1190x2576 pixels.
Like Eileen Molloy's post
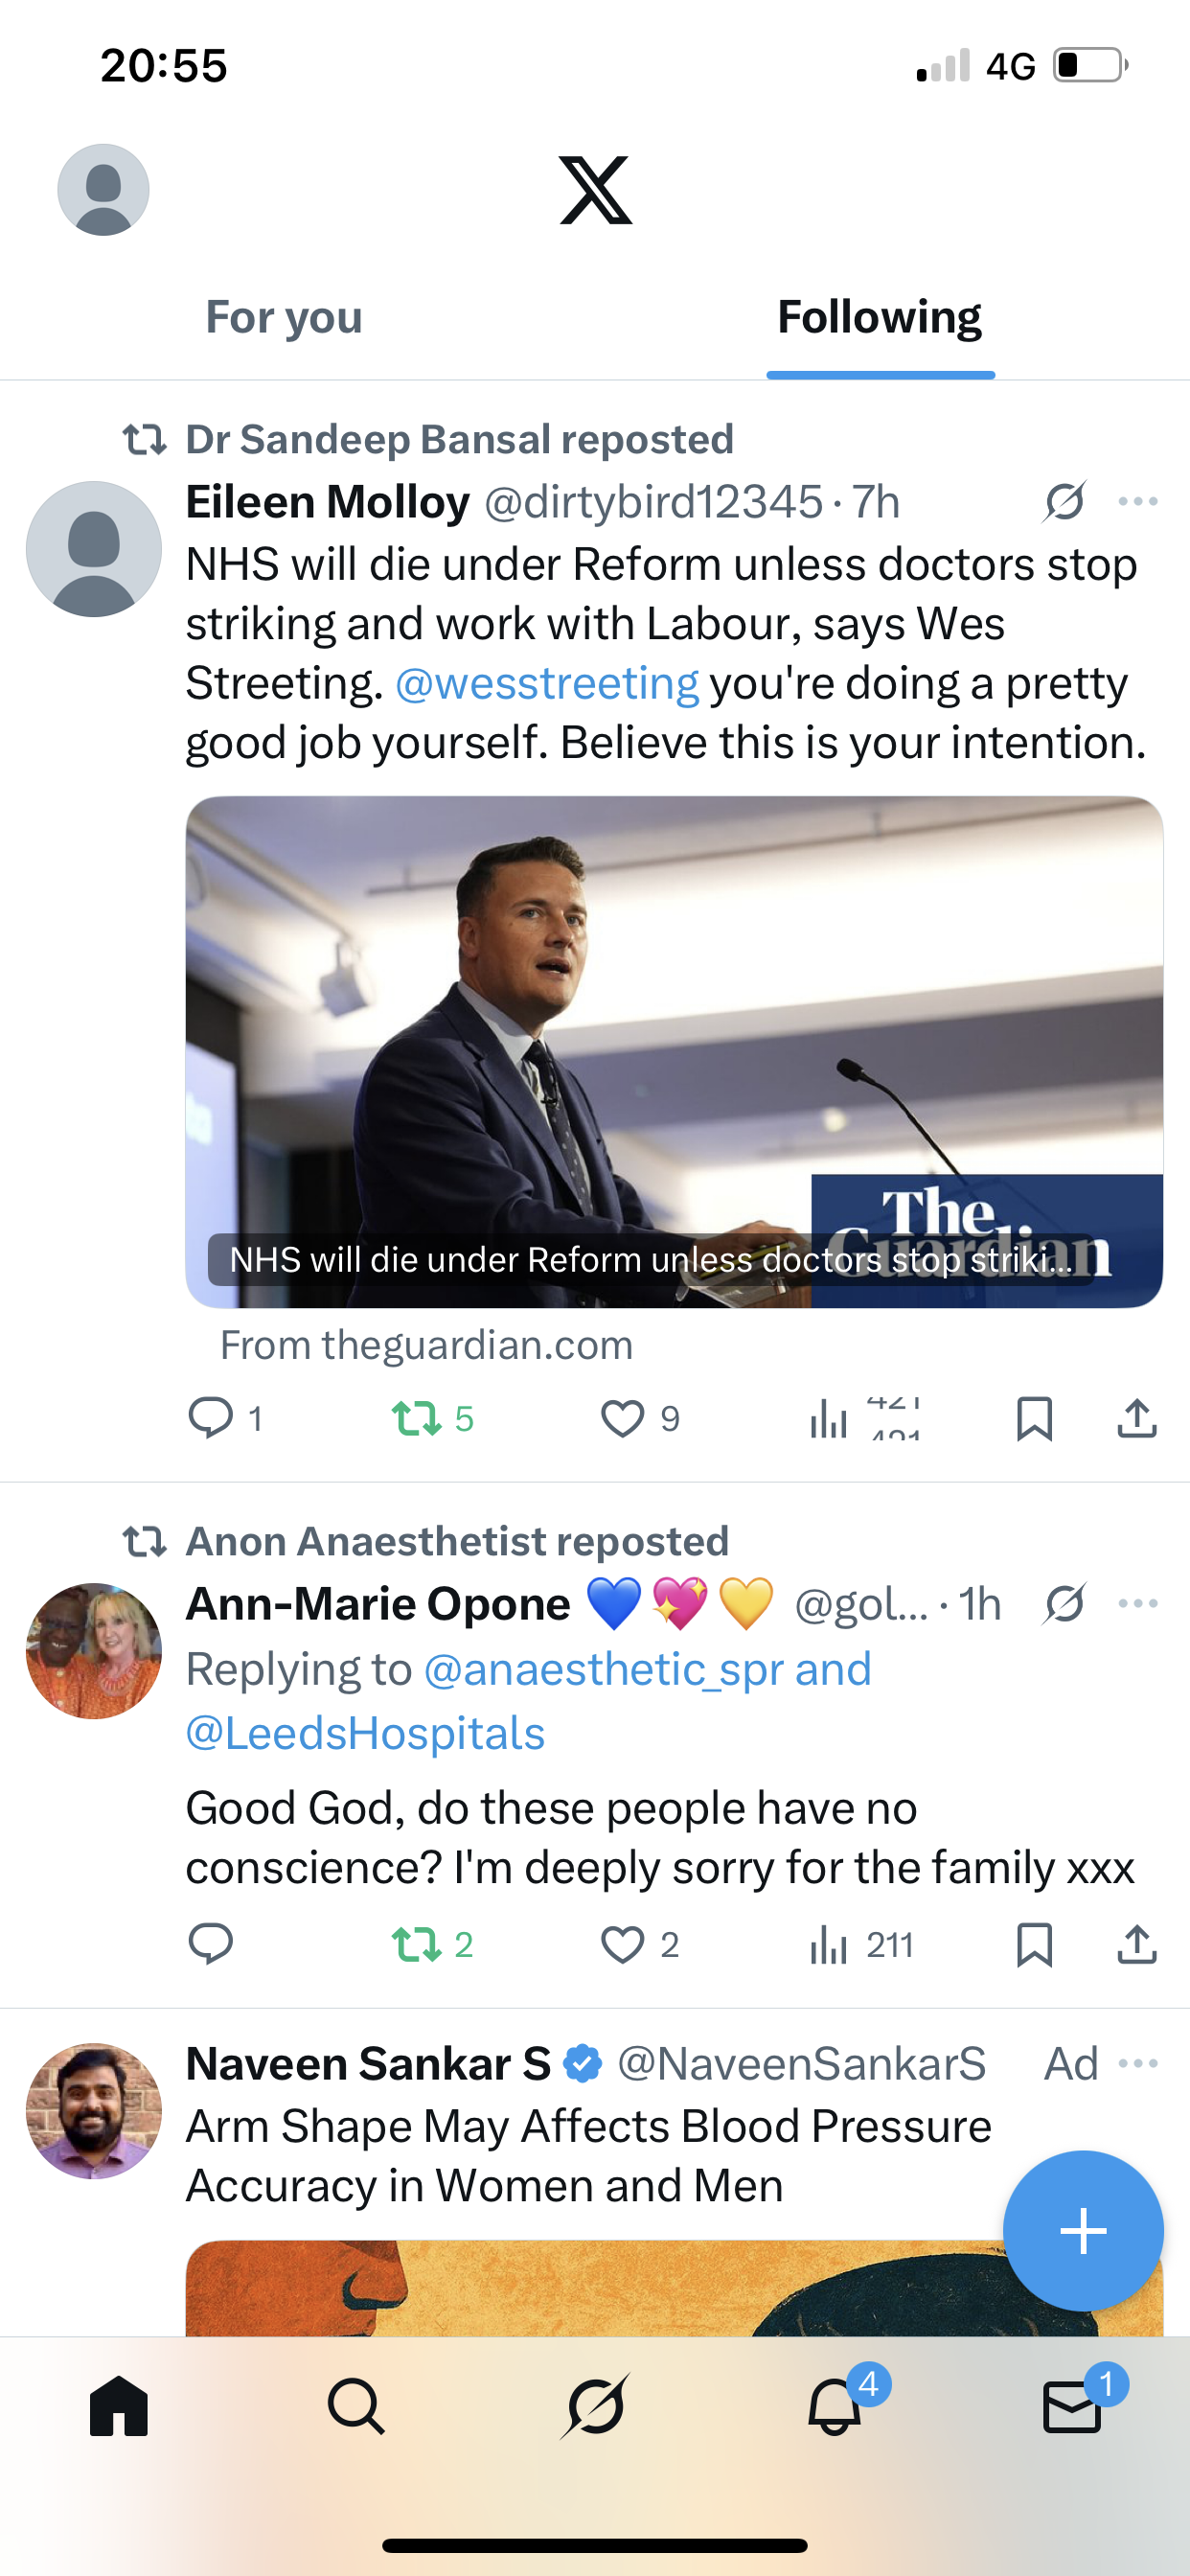[623, 1418]
